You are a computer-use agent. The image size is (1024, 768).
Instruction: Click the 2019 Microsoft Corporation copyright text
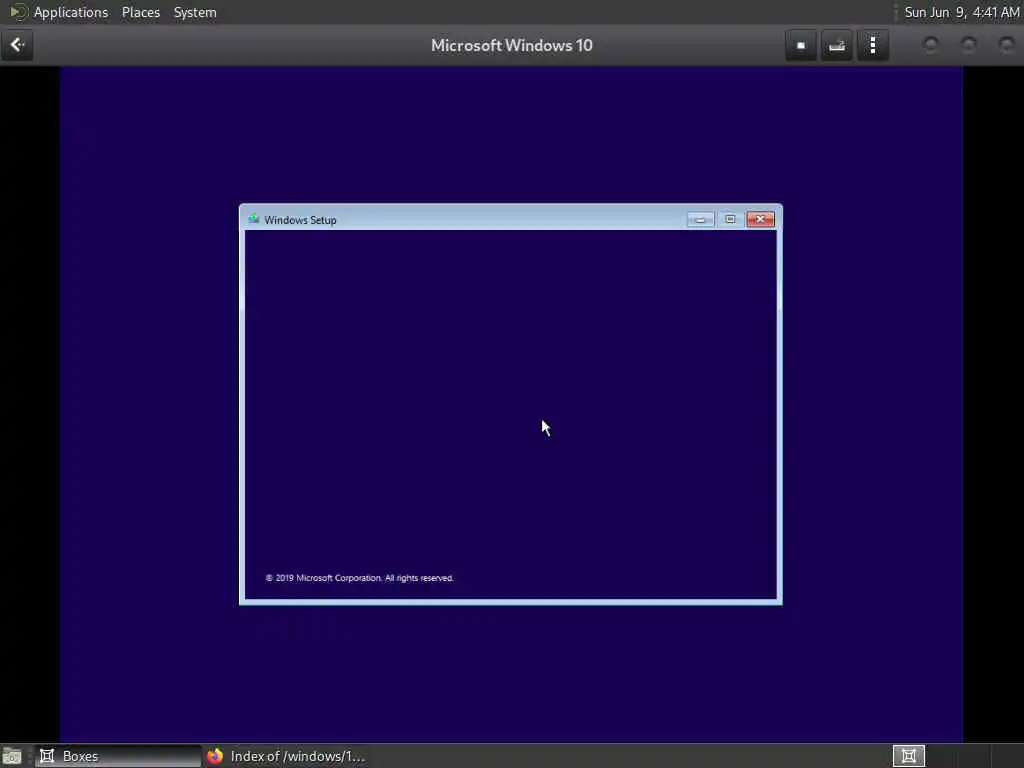pos(359,578)
